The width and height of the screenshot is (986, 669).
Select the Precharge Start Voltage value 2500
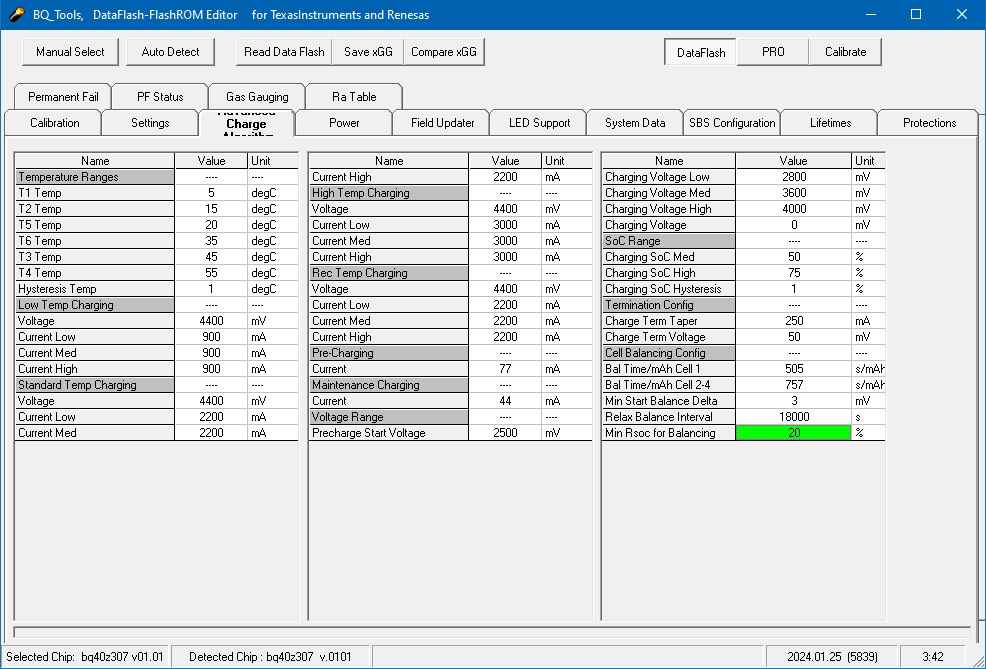pos(505,433)
